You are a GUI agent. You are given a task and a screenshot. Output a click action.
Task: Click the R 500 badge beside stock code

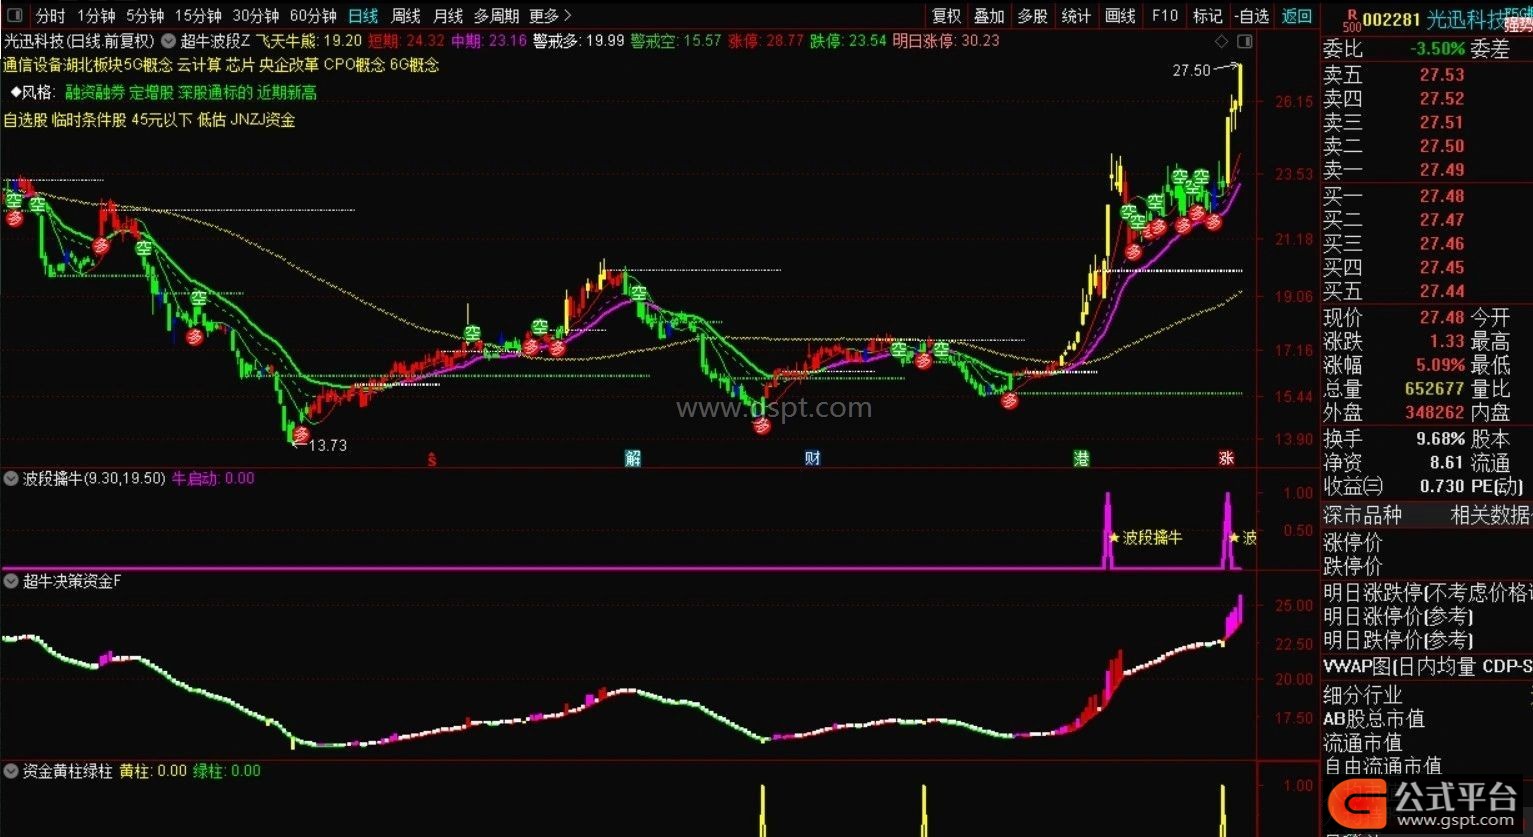coord(1351,20)
